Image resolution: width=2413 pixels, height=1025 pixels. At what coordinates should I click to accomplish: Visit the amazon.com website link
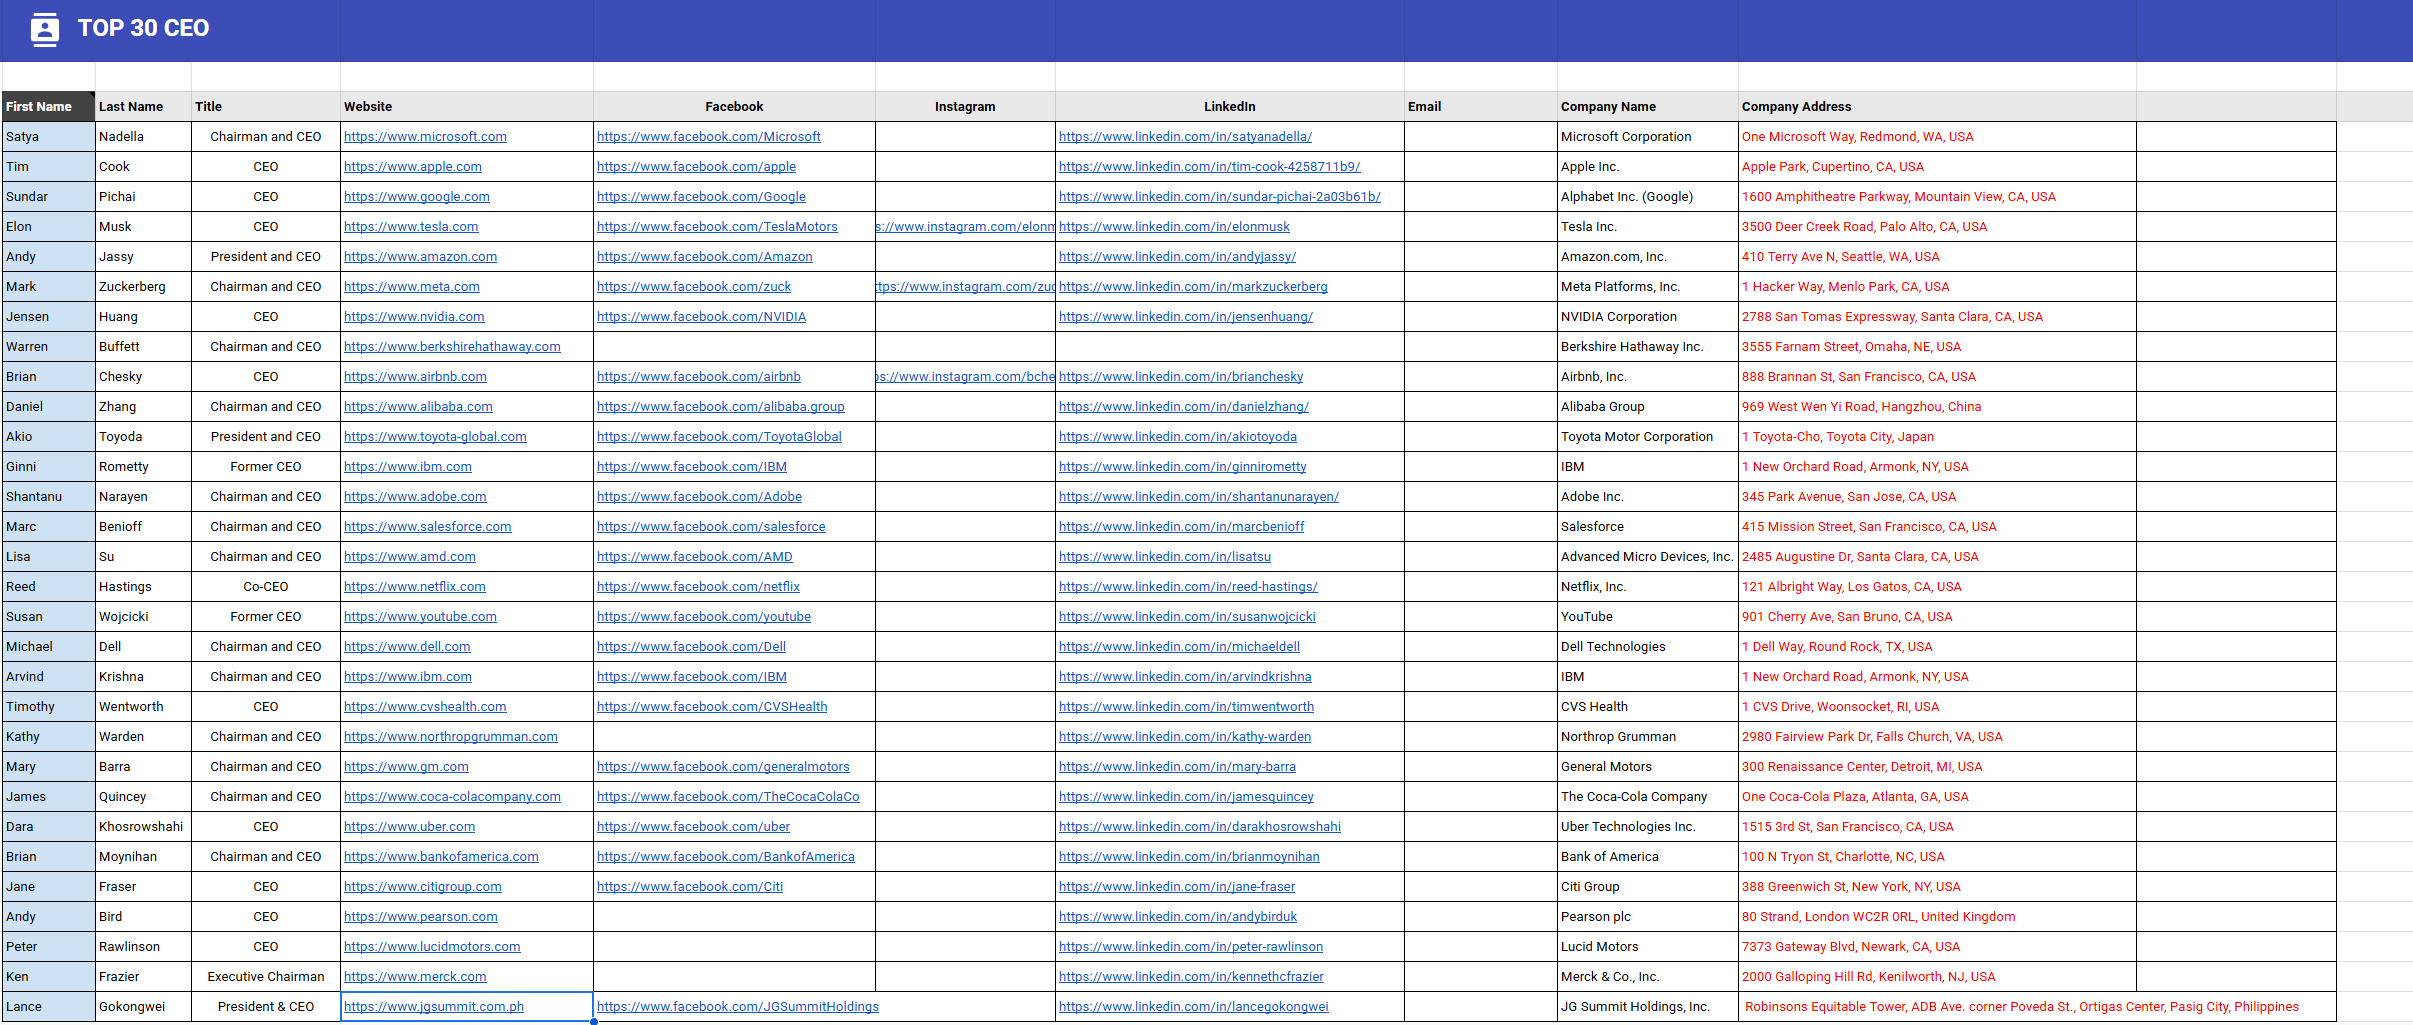pos(420,257)
